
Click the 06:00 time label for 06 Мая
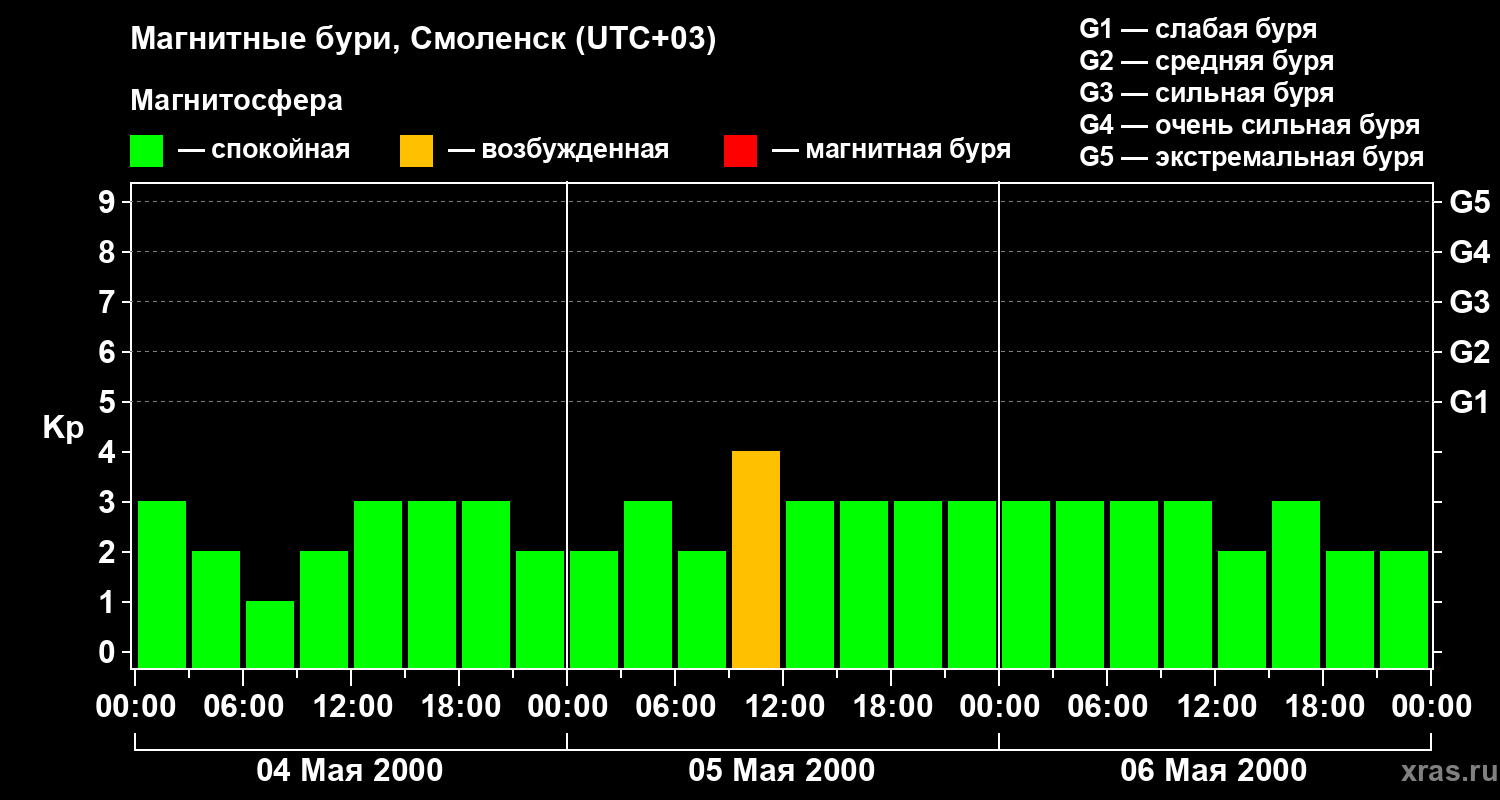pos(1107,707)
